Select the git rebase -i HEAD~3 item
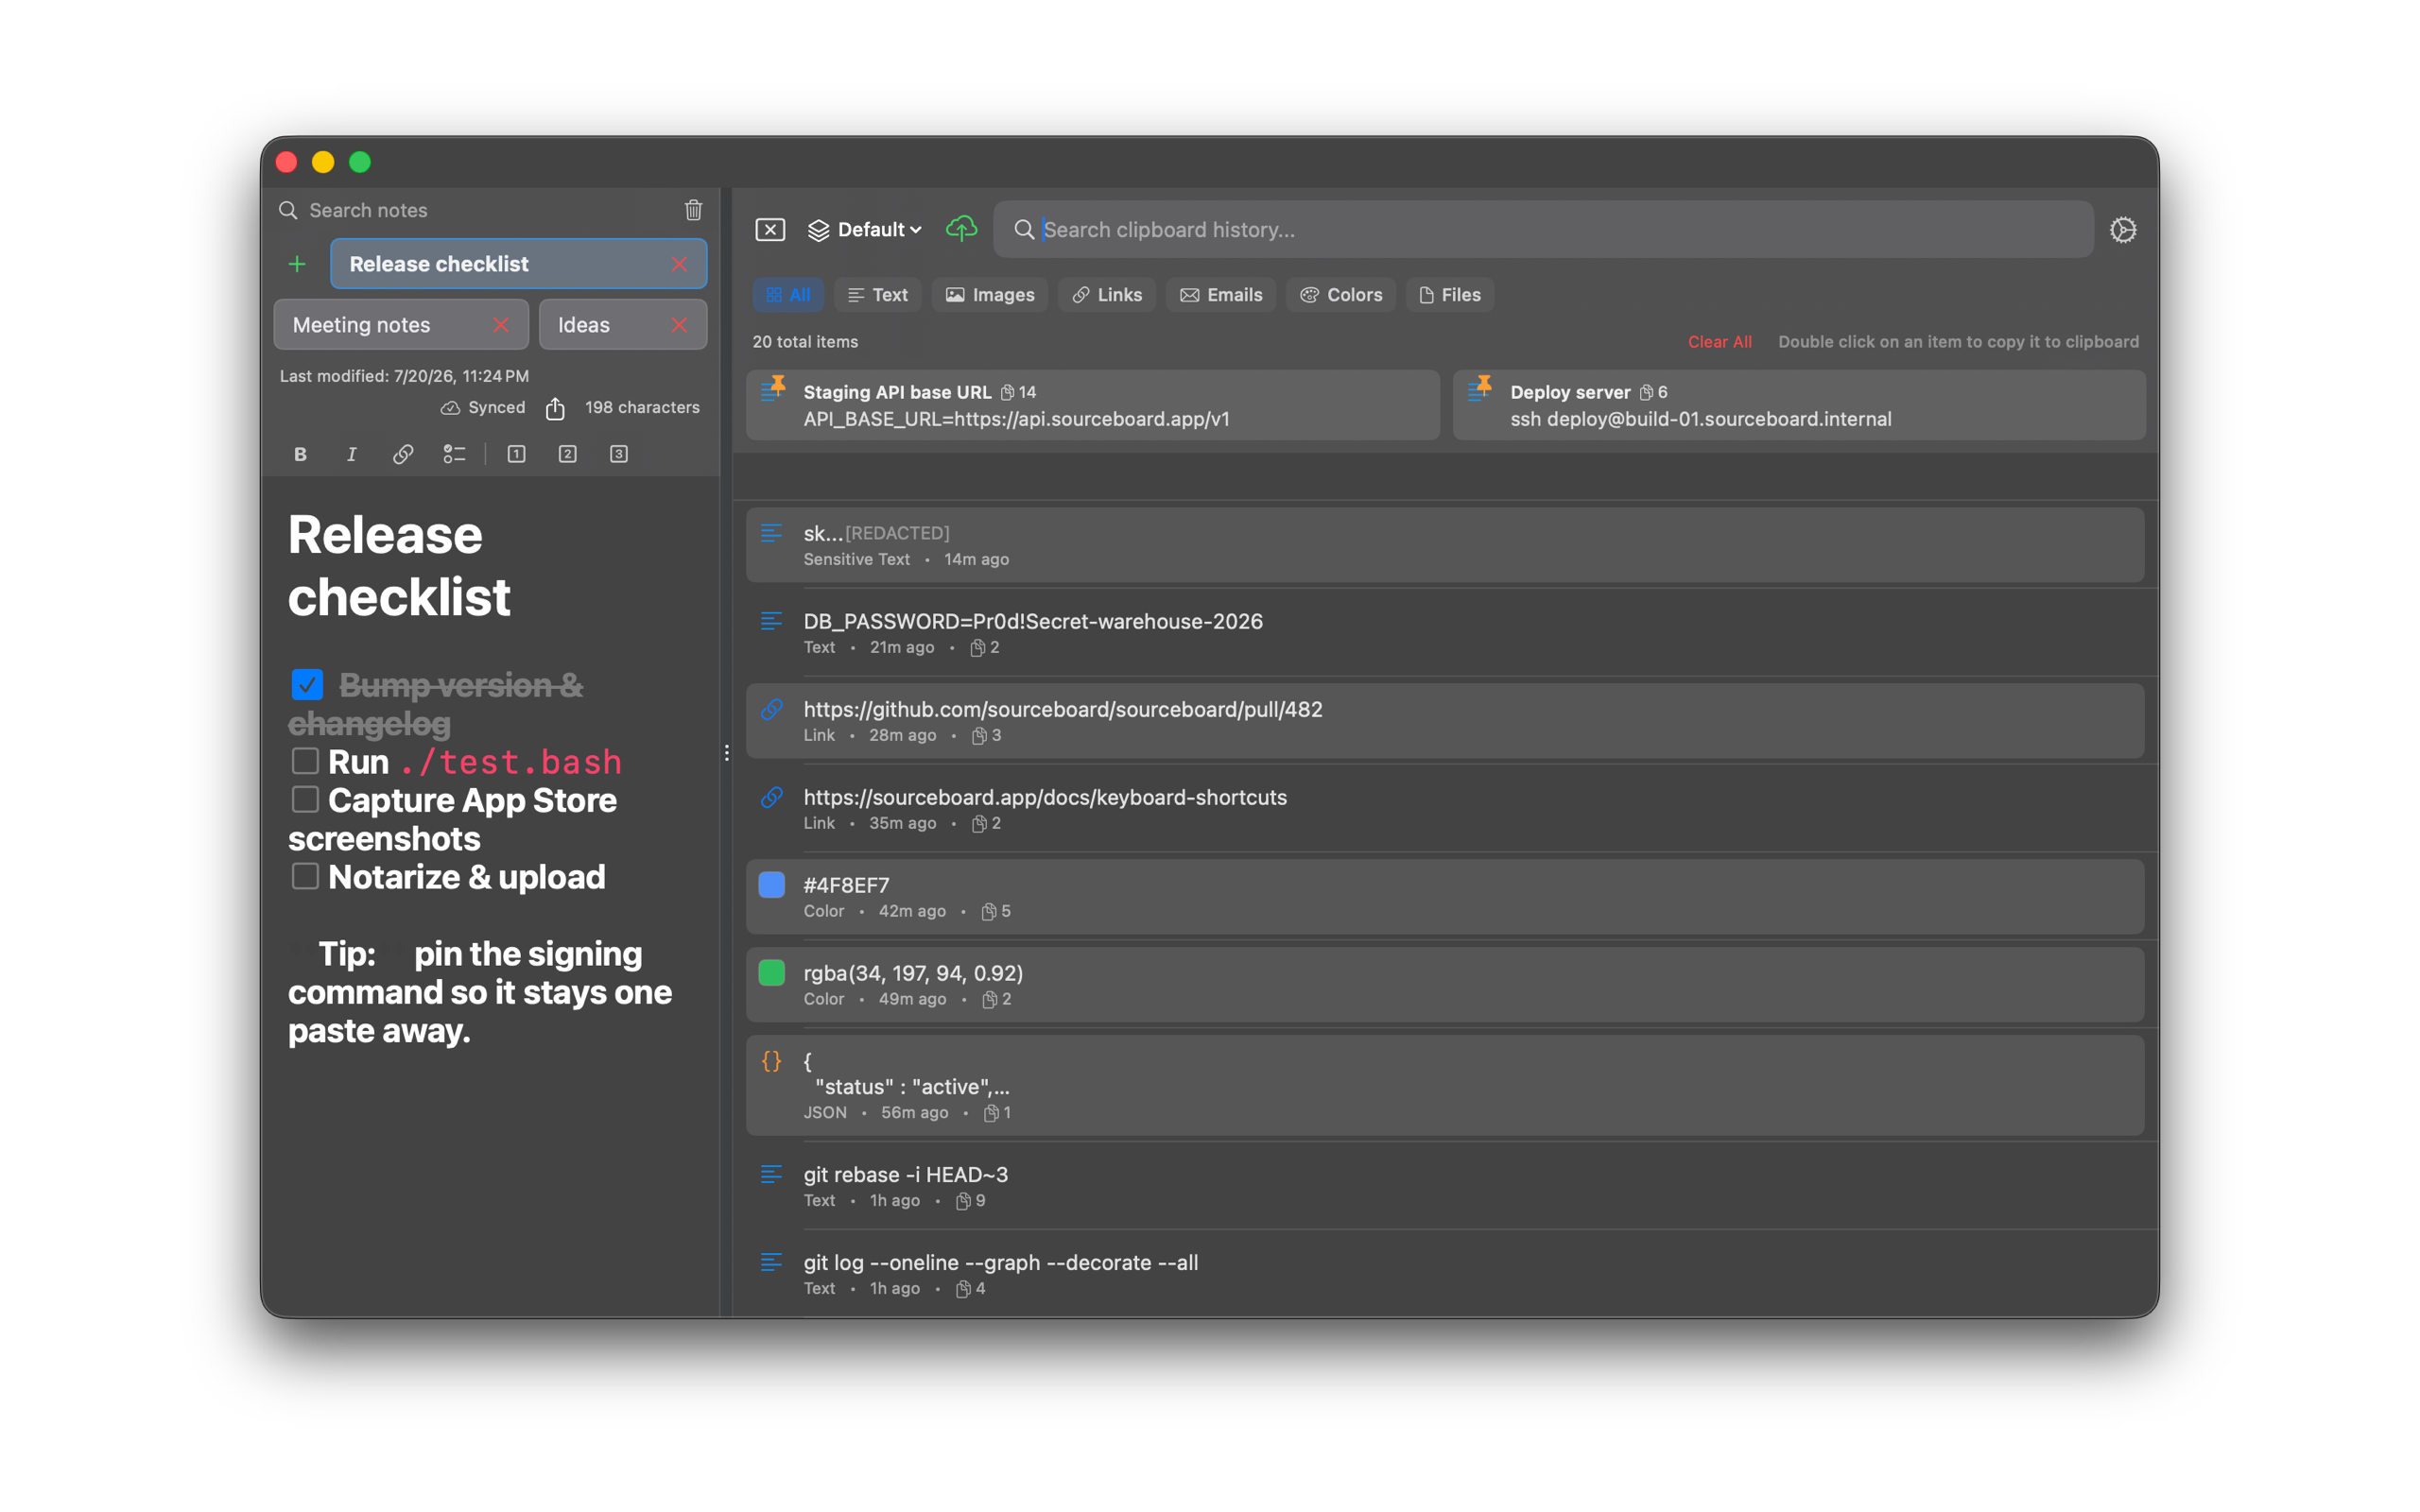2420x1512 pixels. [x=1445, y=1186]
